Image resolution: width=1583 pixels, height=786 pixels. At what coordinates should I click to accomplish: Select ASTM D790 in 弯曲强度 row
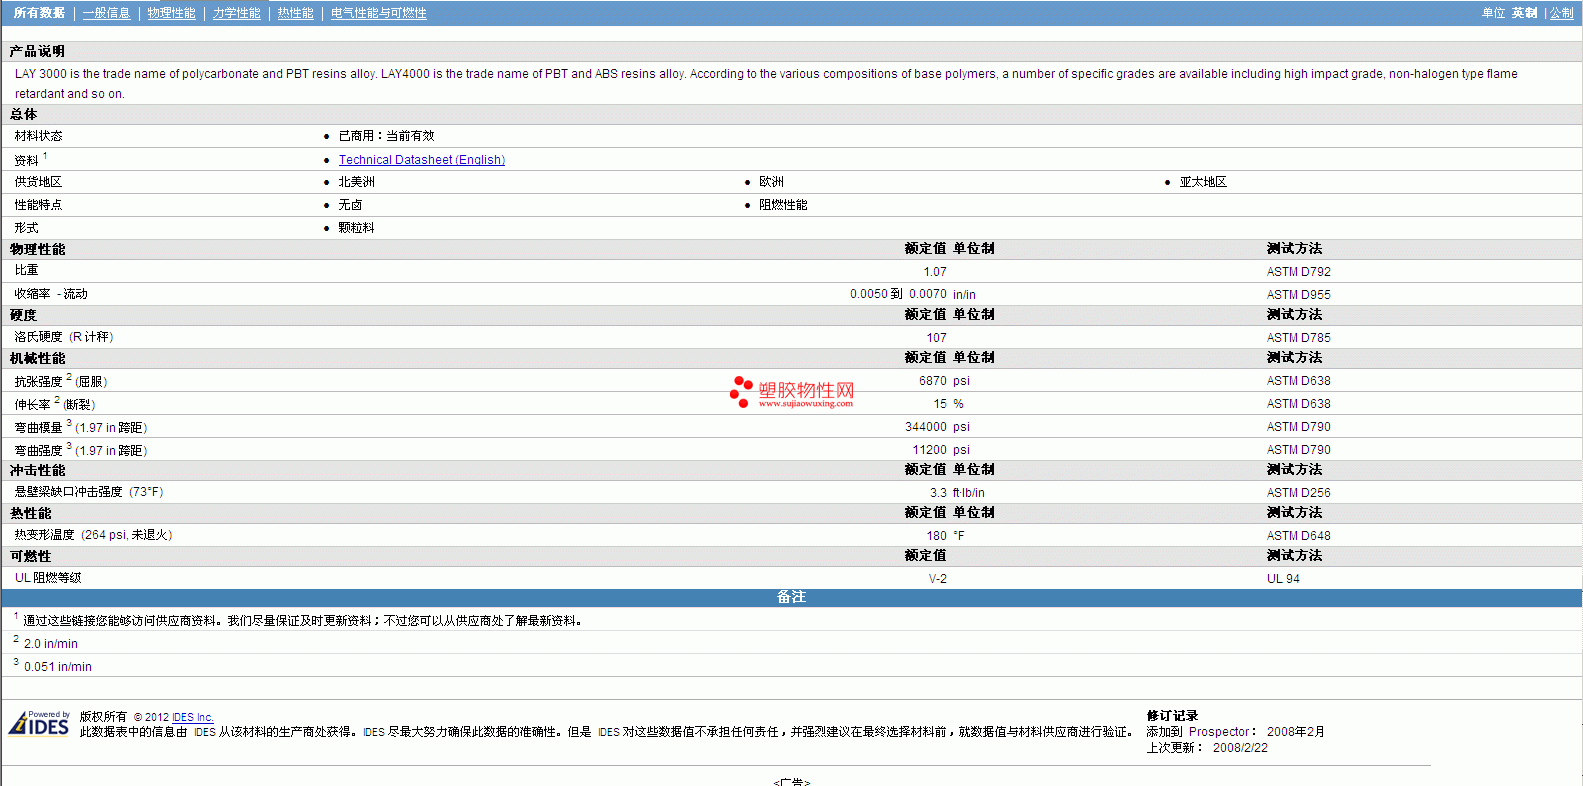point(1299,450)
